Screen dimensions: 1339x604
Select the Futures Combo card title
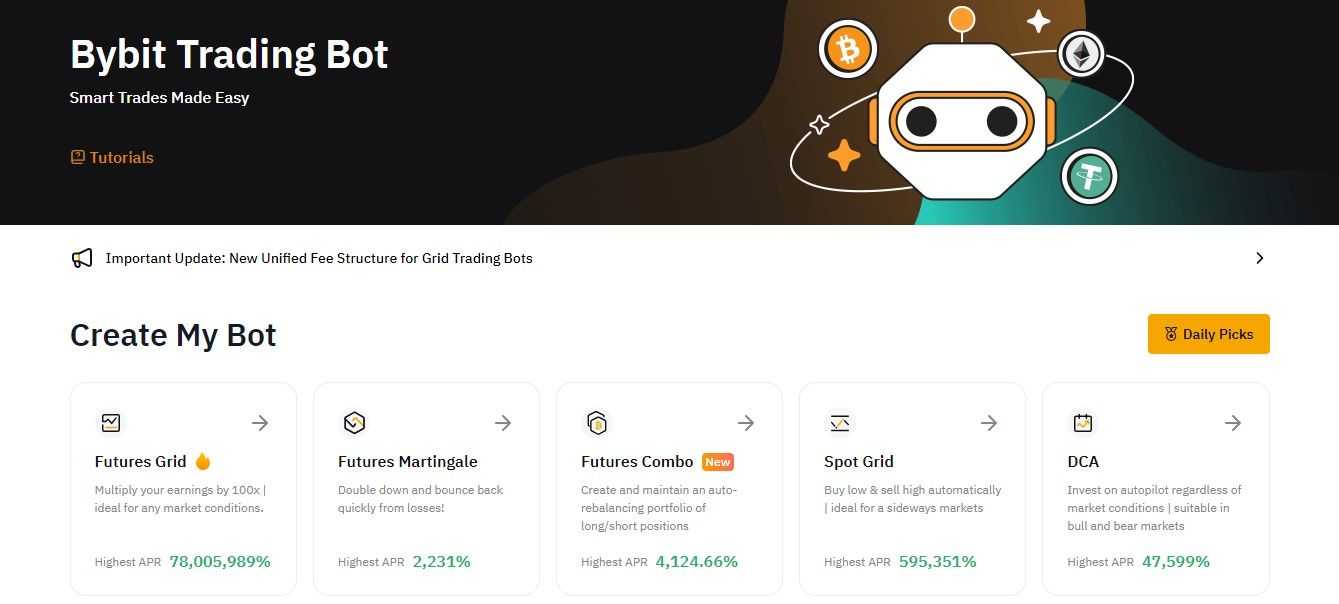[x=637, y=461]
